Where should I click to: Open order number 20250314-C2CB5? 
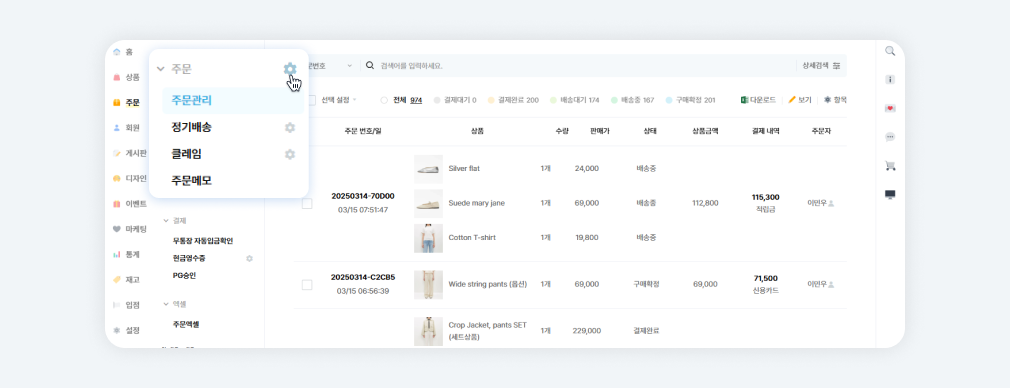click(363, 277)
